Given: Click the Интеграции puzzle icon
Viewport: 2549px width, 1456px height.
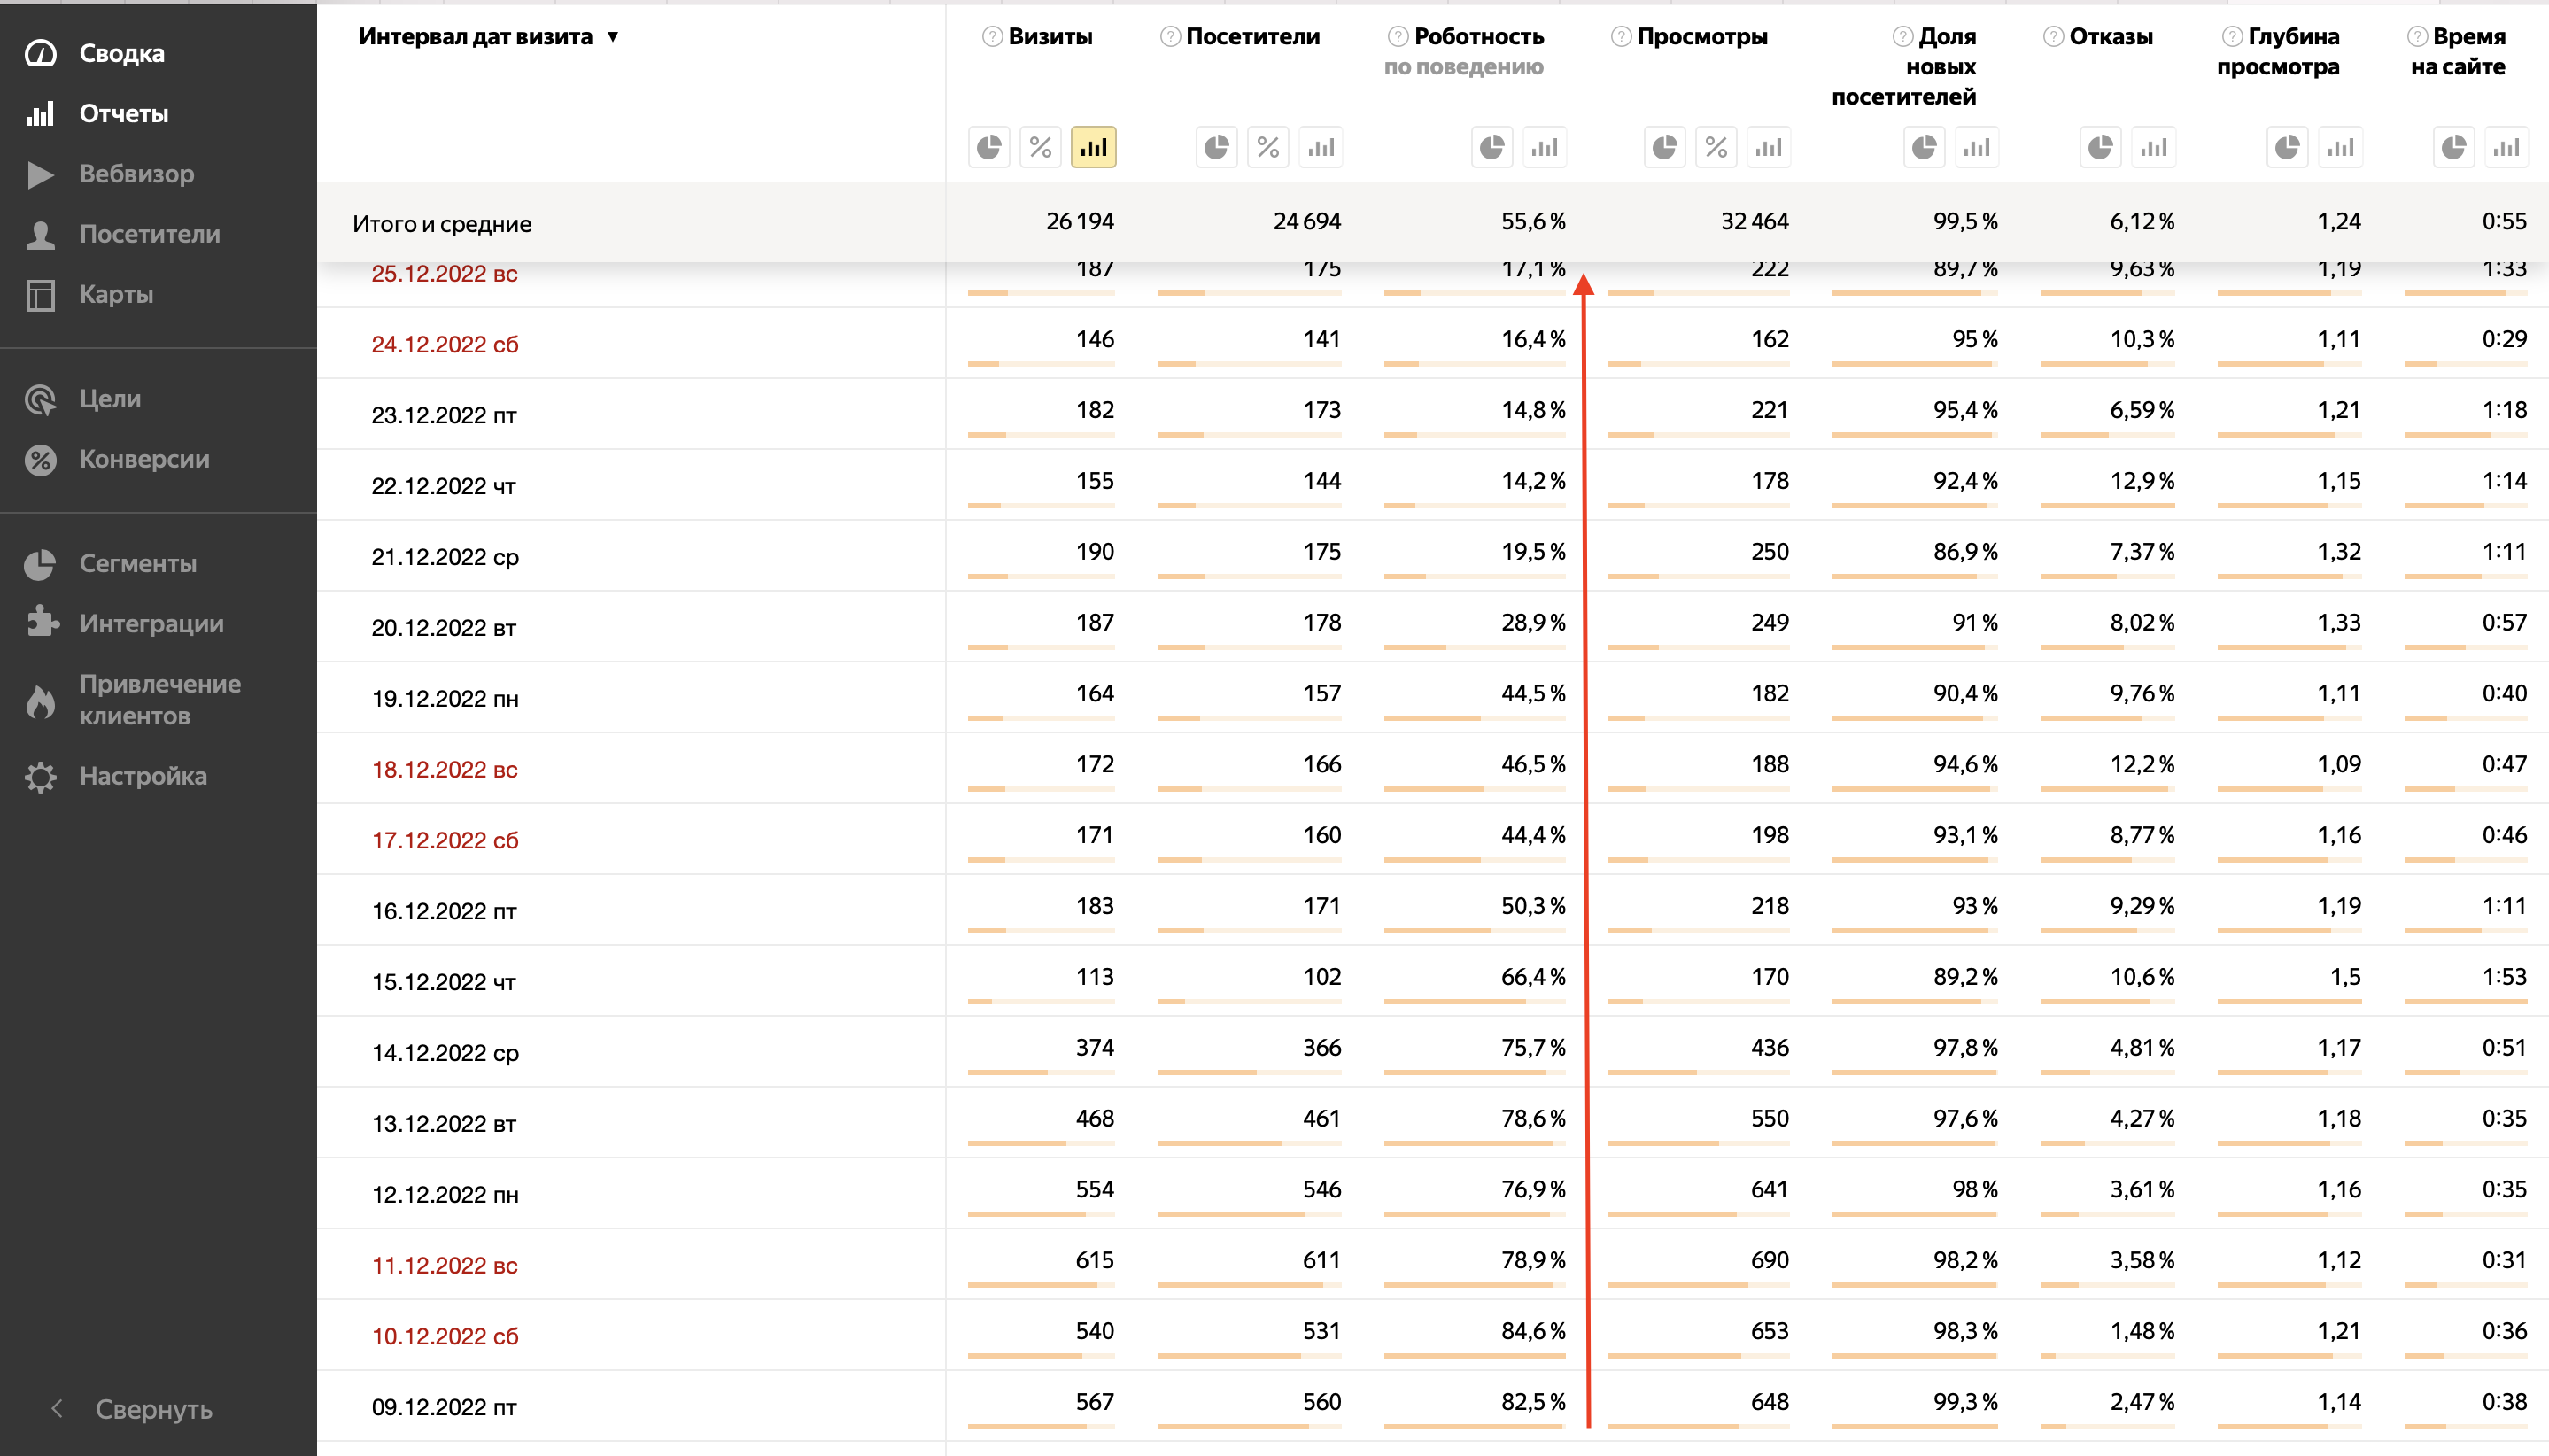Looking at the screenshot, I should click(40, 623).
